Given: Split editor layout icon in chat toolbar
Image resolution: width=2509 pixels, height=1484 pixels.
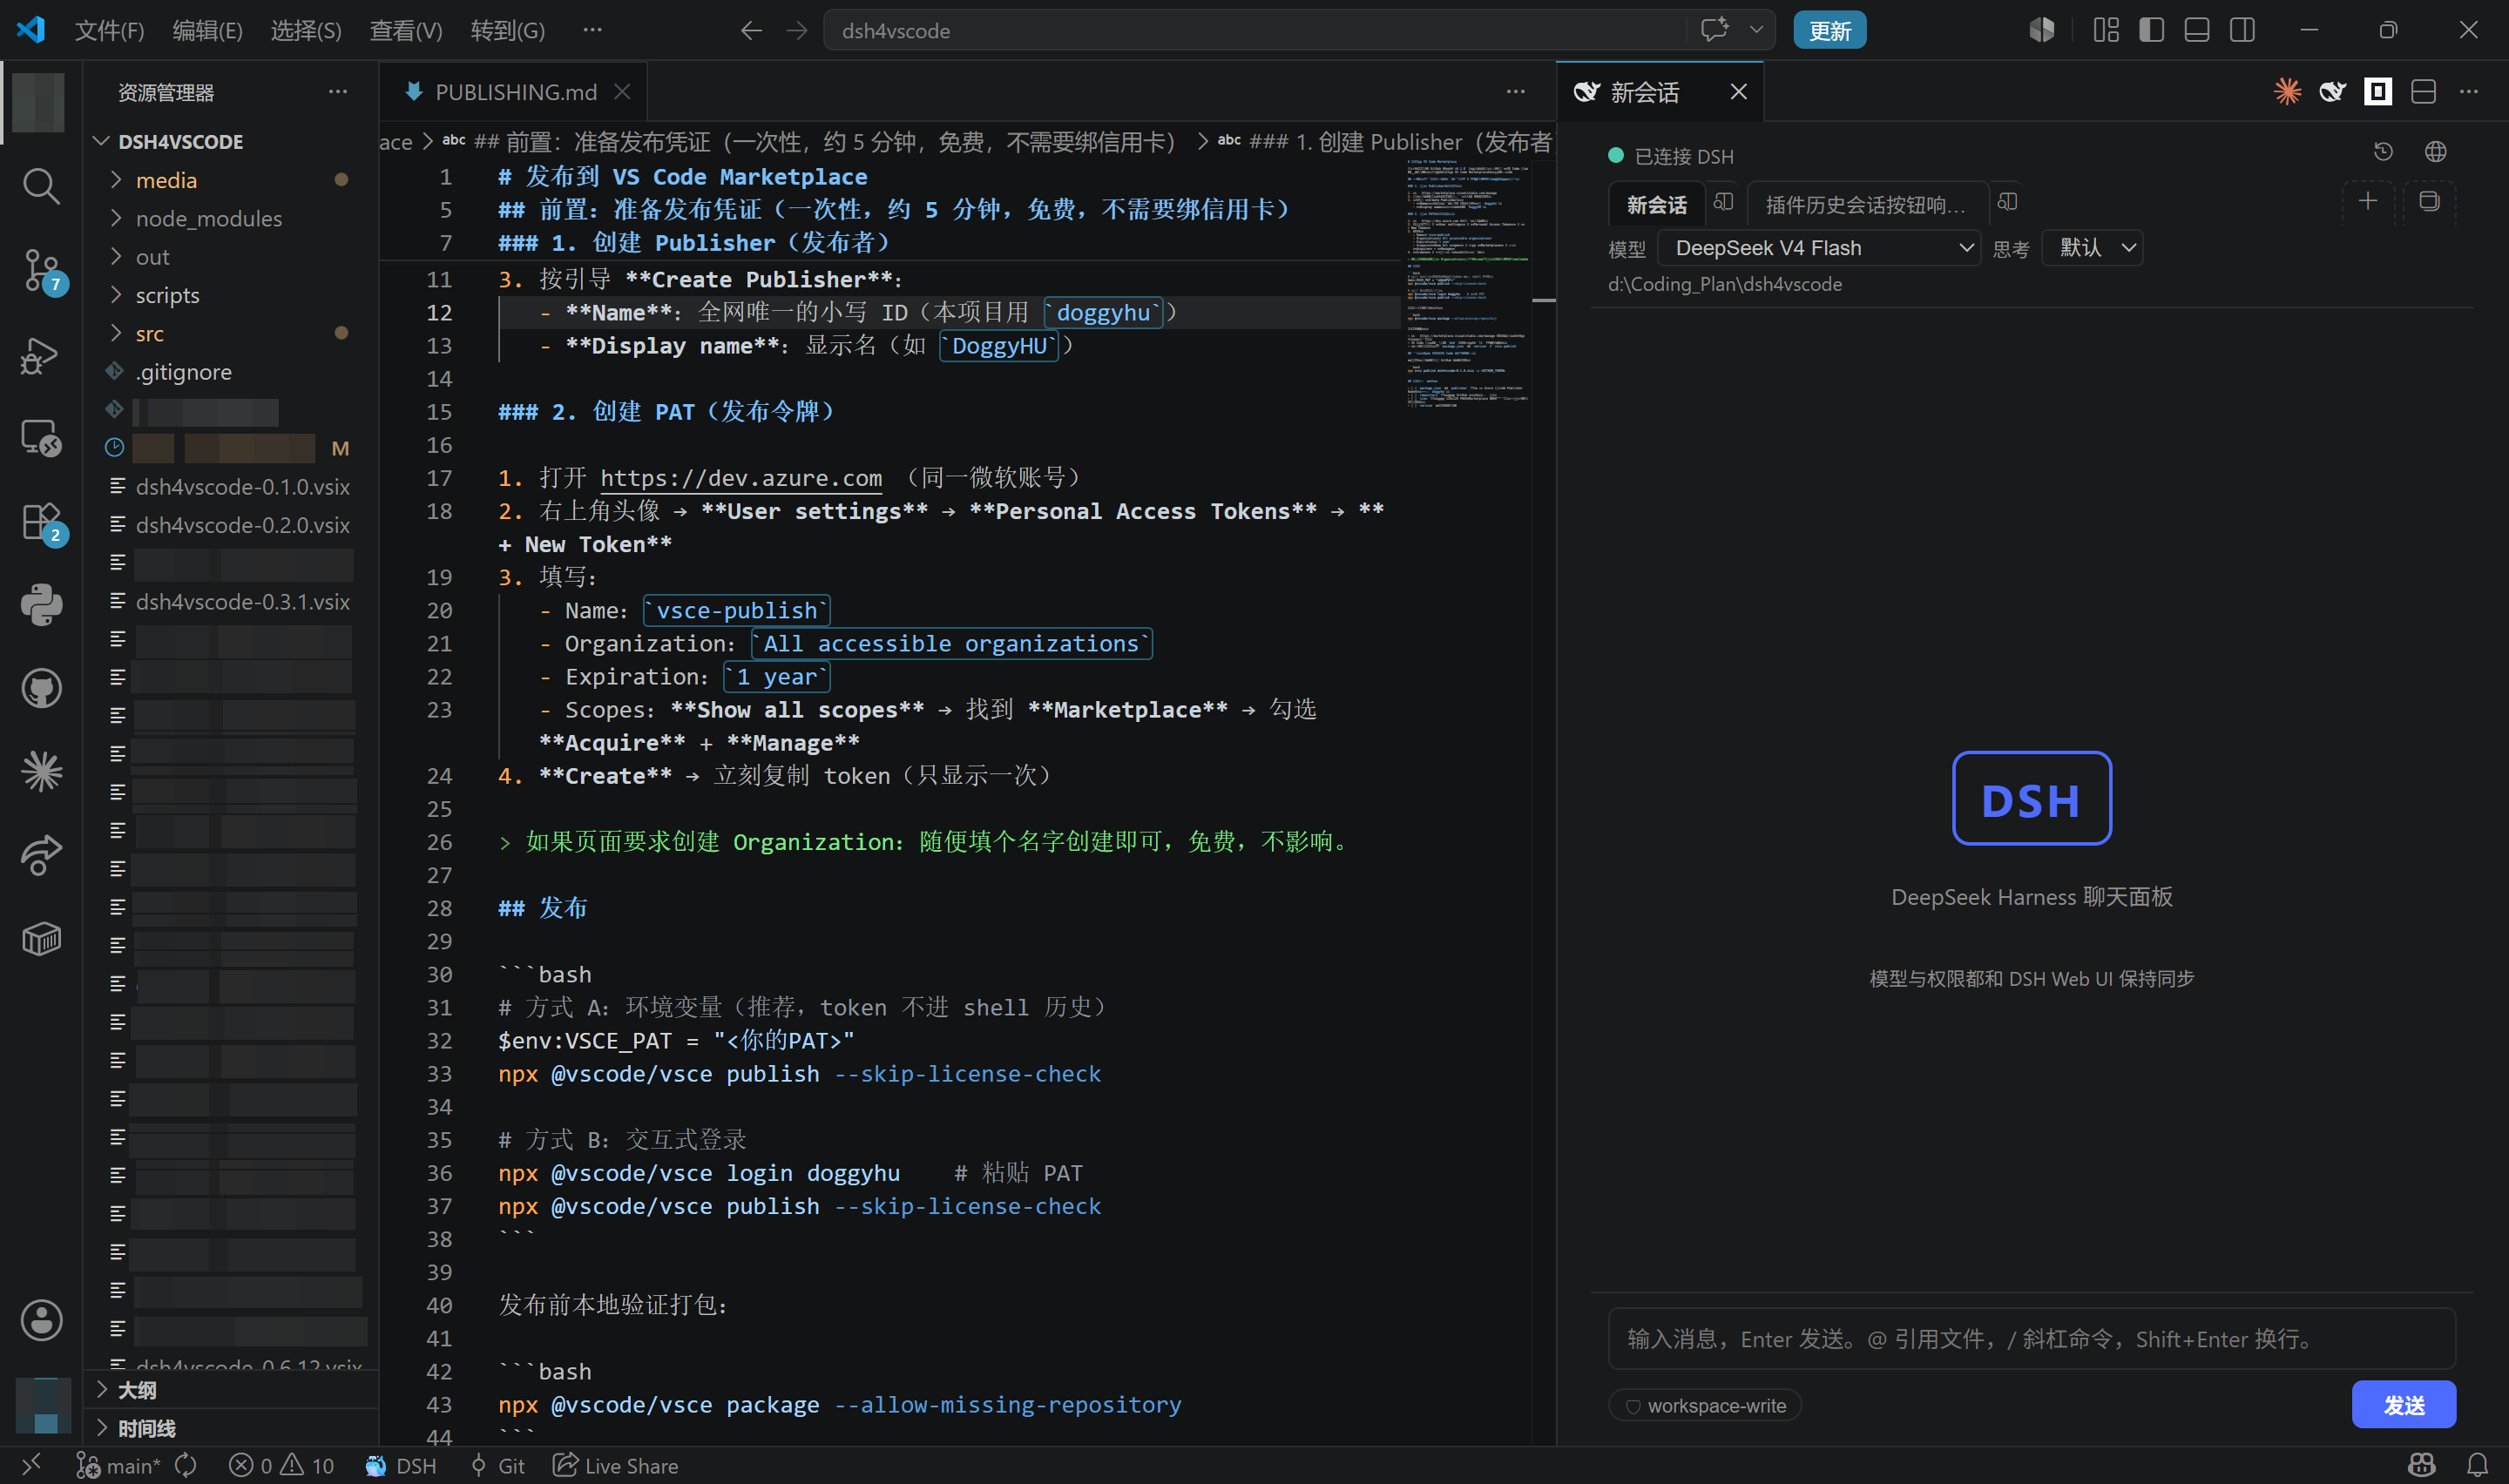Looking at the screenshot, I should (x=2424, y=92).
